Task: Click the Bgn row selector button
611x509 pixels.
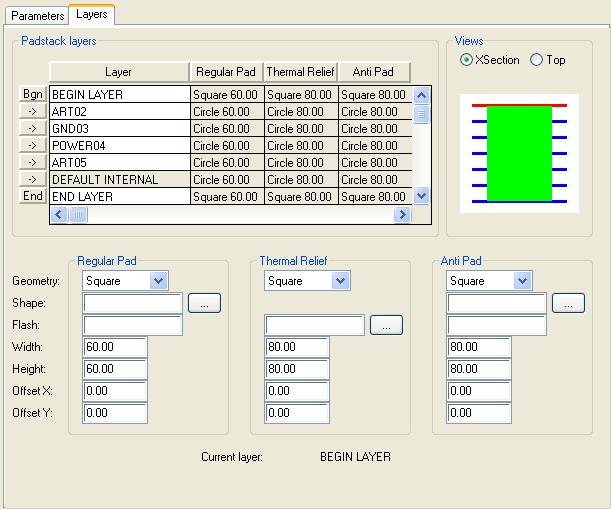Action: click(x=33, y=94)
